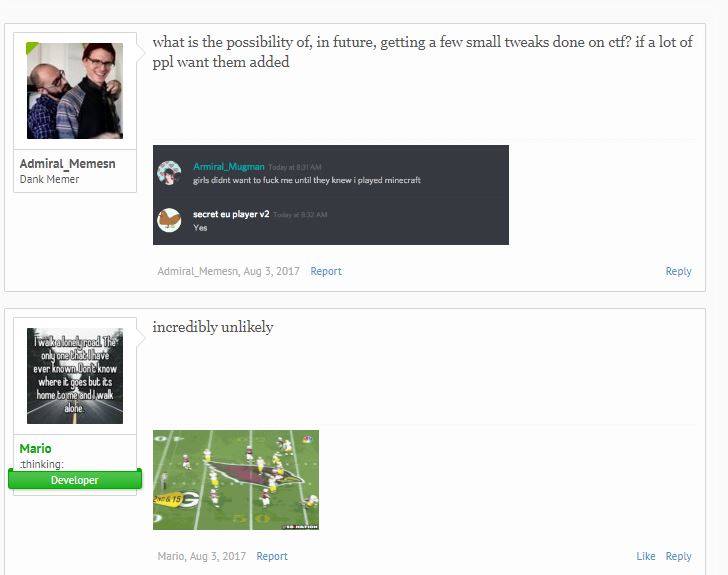The image size is (728, 575).
Task: Report Mario's post
Action: [x=272, y=556]
